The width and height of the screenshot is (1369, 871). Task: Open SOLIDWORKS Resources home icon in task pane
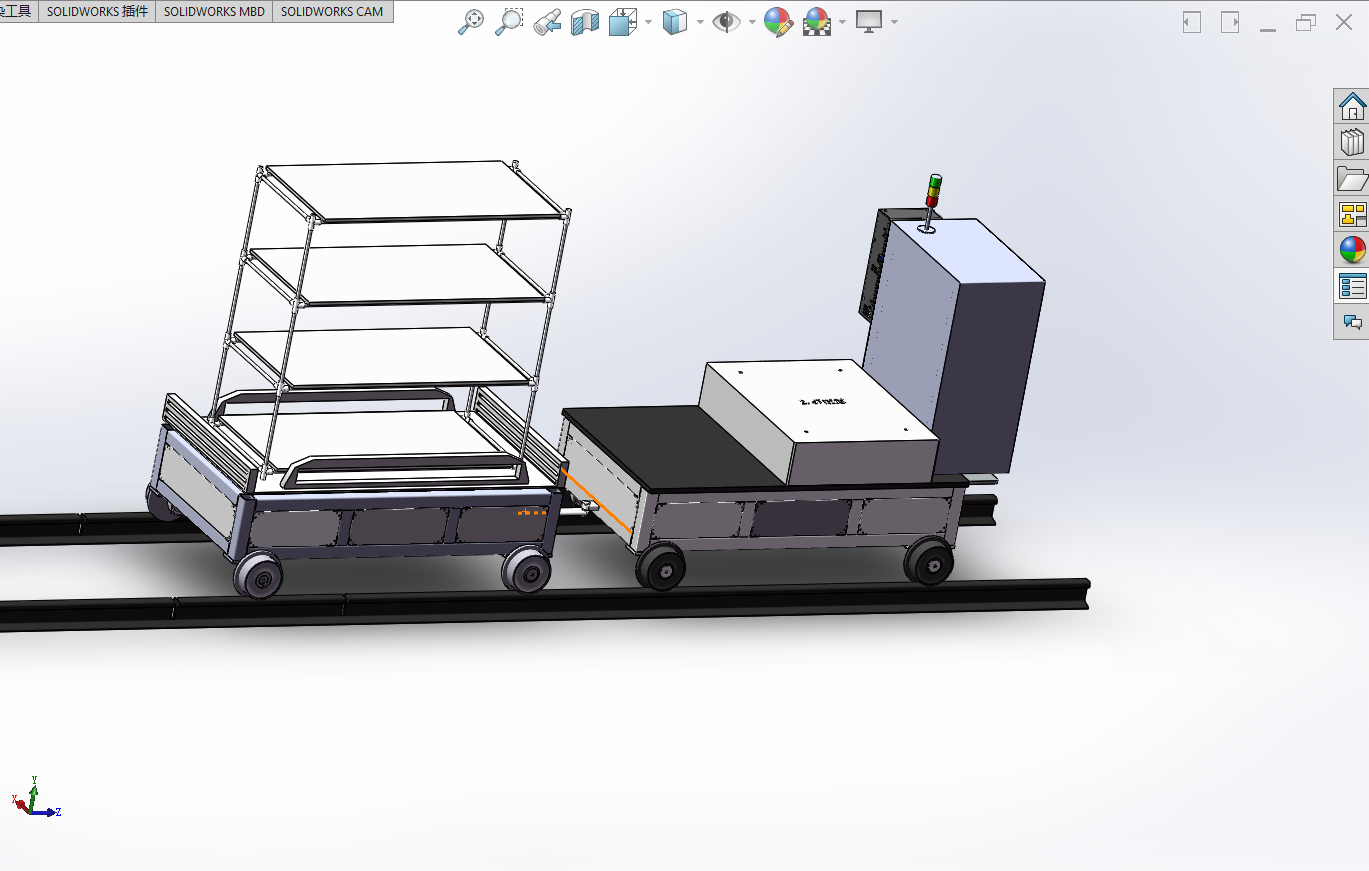coord(1352,105)
